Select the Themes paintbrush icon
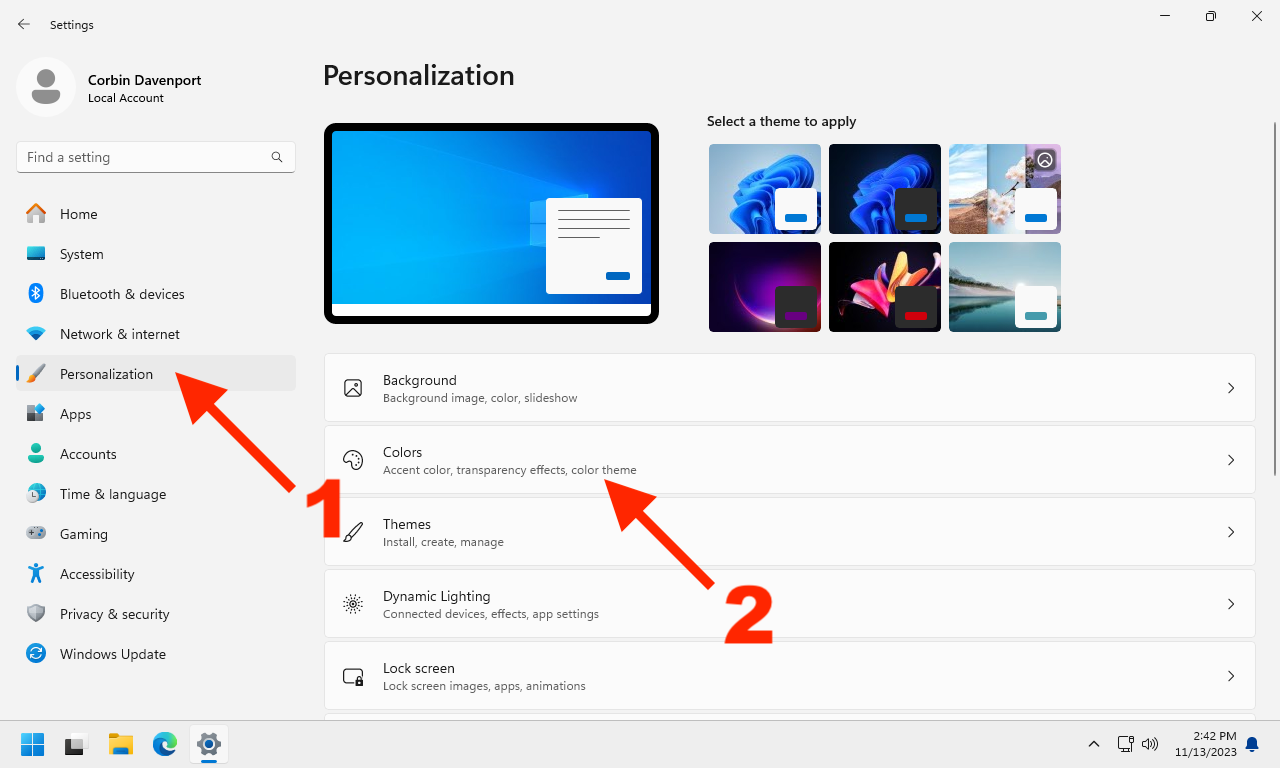Screen dimensions: 1280x768 353,532
